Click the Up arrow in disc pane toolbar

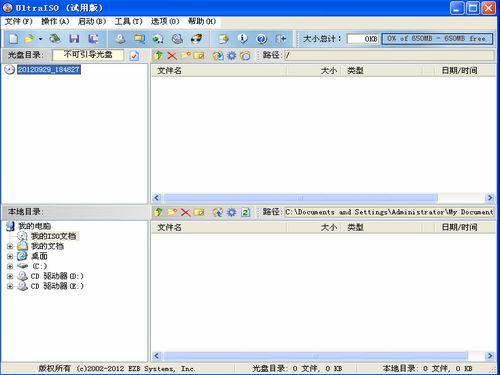158,55
